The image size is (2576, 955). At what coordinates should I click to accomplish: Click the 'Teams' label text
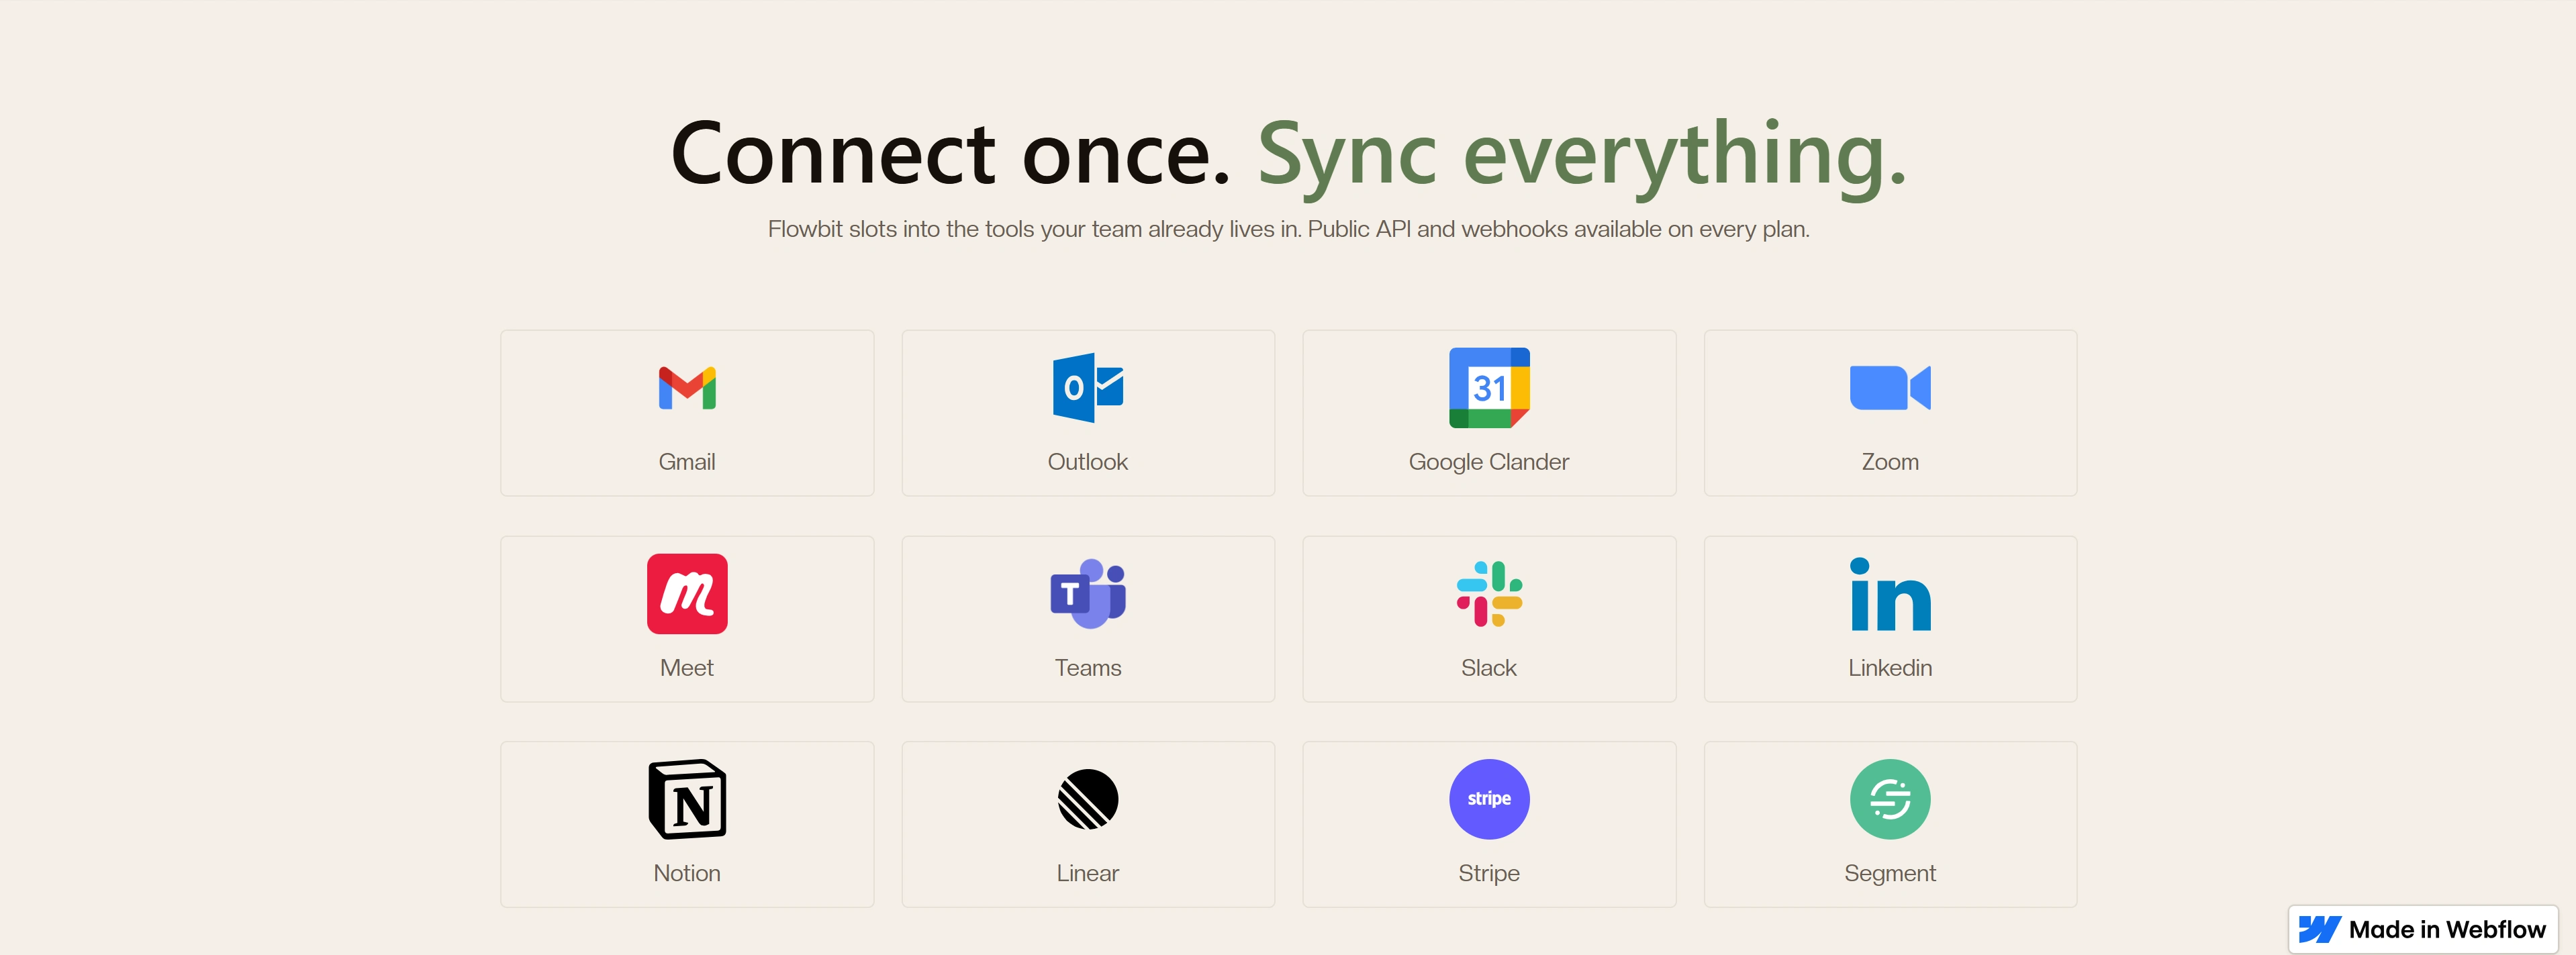1088,668
